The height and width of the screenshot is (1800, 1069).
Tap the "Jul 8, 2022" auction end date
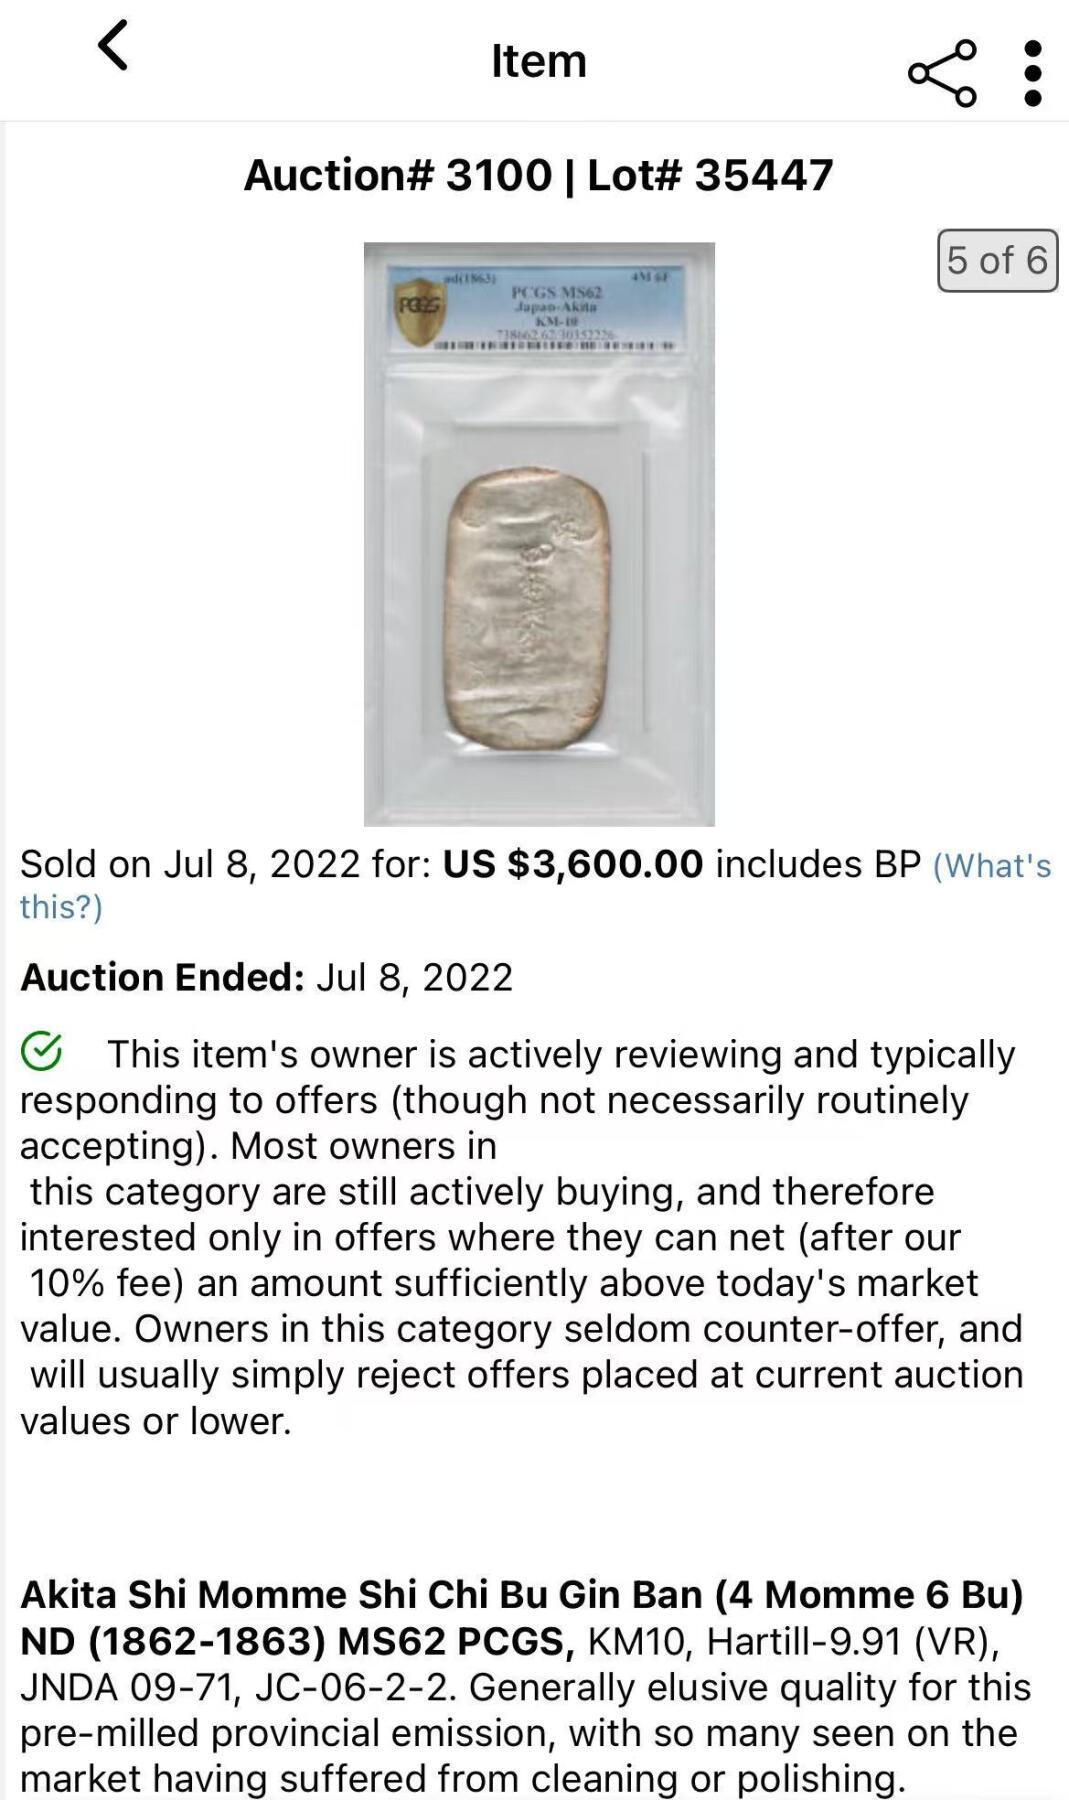pyautogui.click(x=414, y=977)
